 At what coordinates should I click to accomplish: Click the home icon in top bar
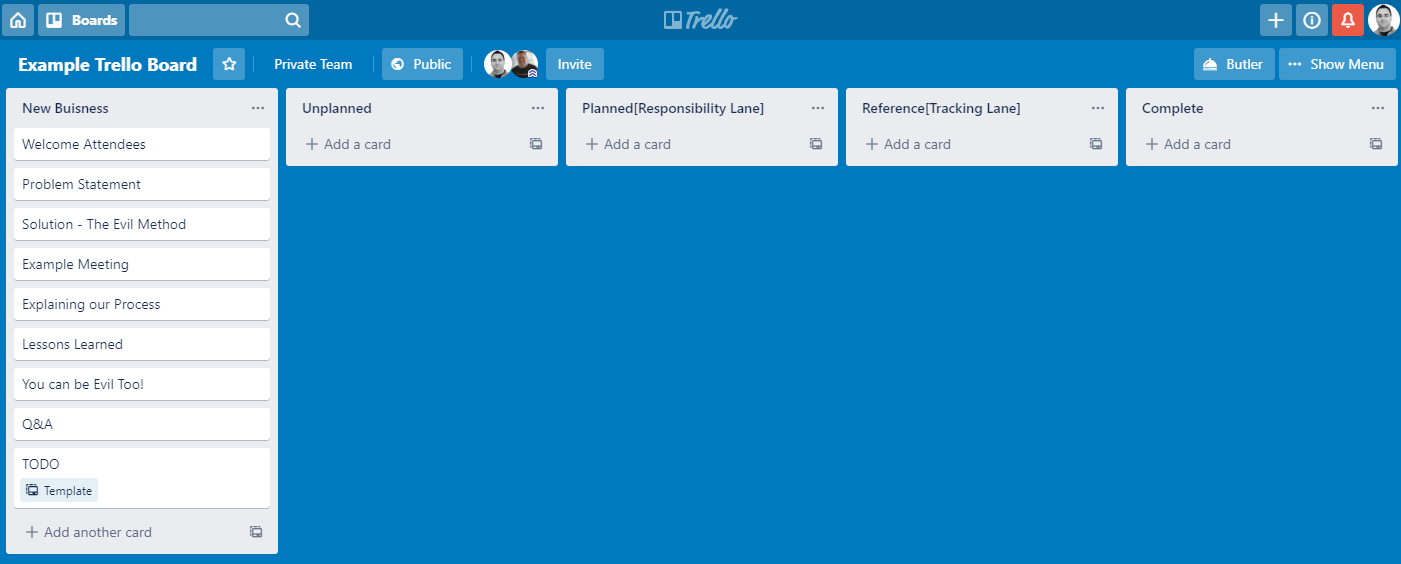click(x=18, y=20)
